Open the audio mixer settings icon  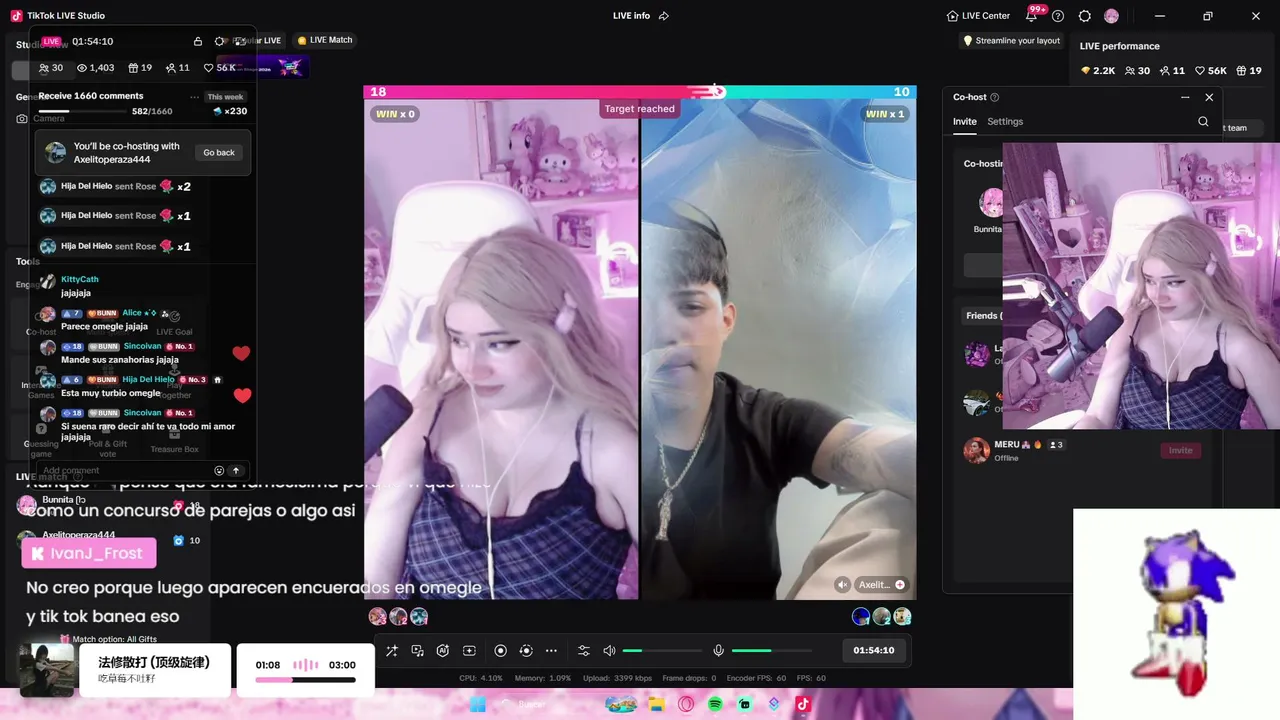(x=584, y=651)
